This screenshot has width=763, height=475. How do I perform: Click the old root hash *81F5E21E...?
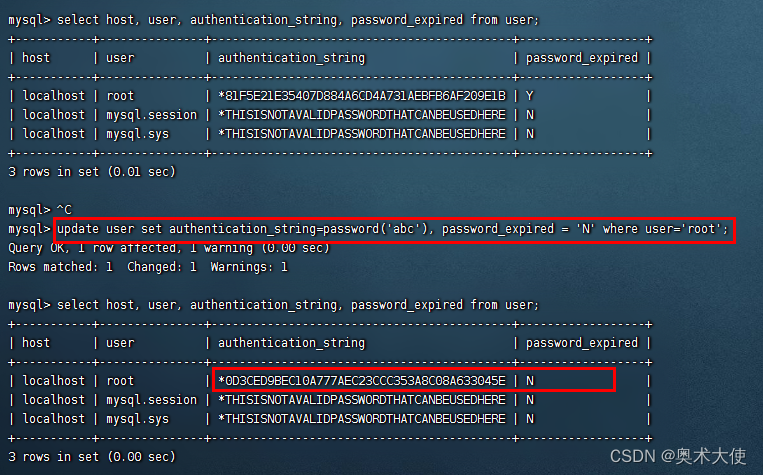point(362,96)
